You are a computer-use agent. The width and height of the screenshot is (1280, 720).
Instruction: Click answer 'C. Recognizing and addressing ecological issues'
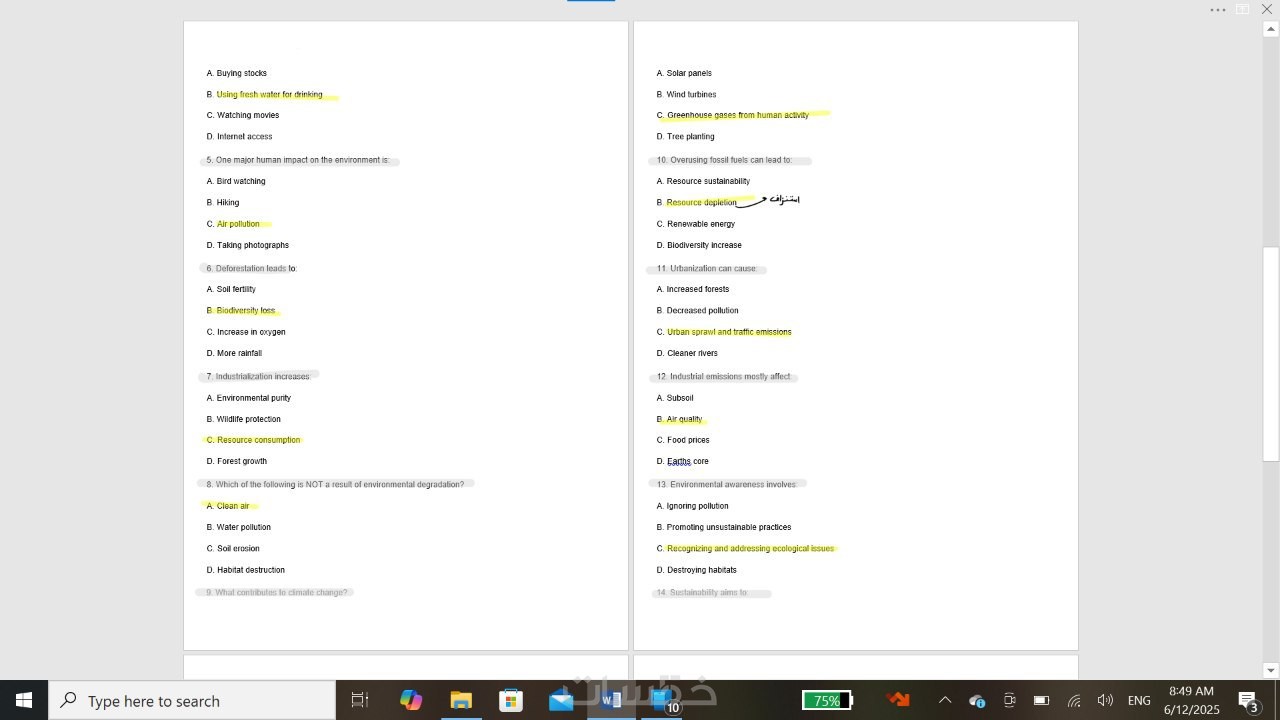pyautogui.click(x=745, y=548)
